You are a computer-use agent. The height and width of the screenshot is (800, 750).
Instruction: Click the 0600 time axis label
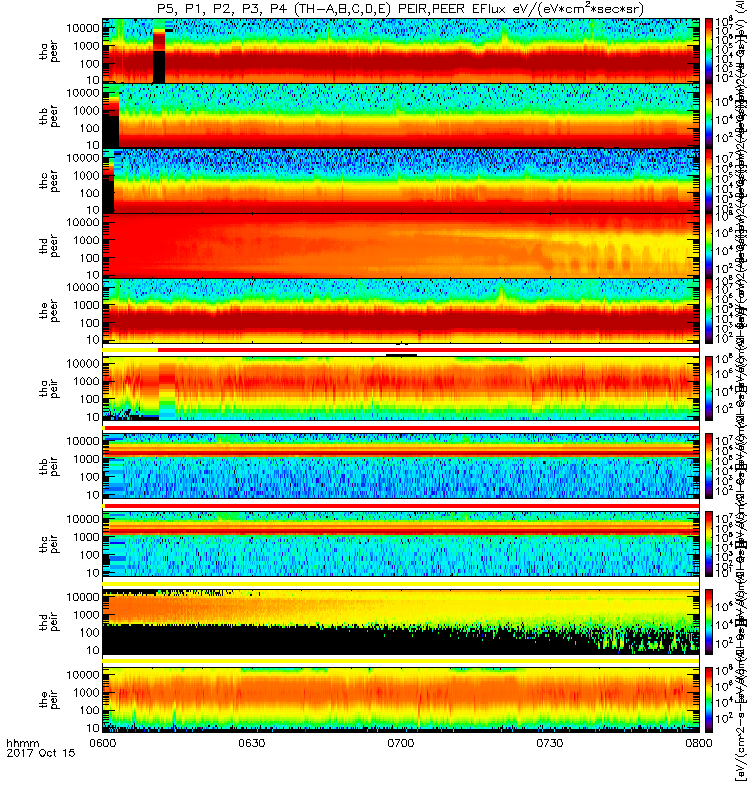tap(103, 743)
